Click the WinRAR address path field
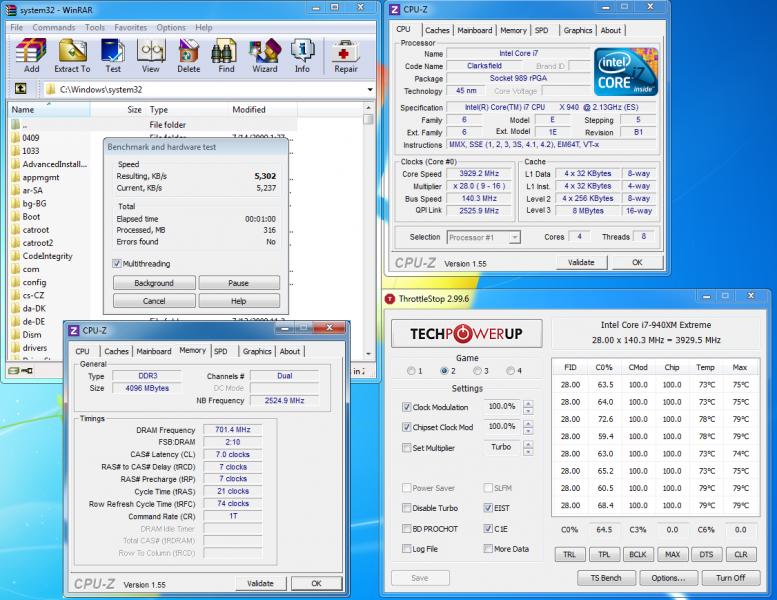The height and width of the screenshot is (600, 777). click(x=209, y=90)
